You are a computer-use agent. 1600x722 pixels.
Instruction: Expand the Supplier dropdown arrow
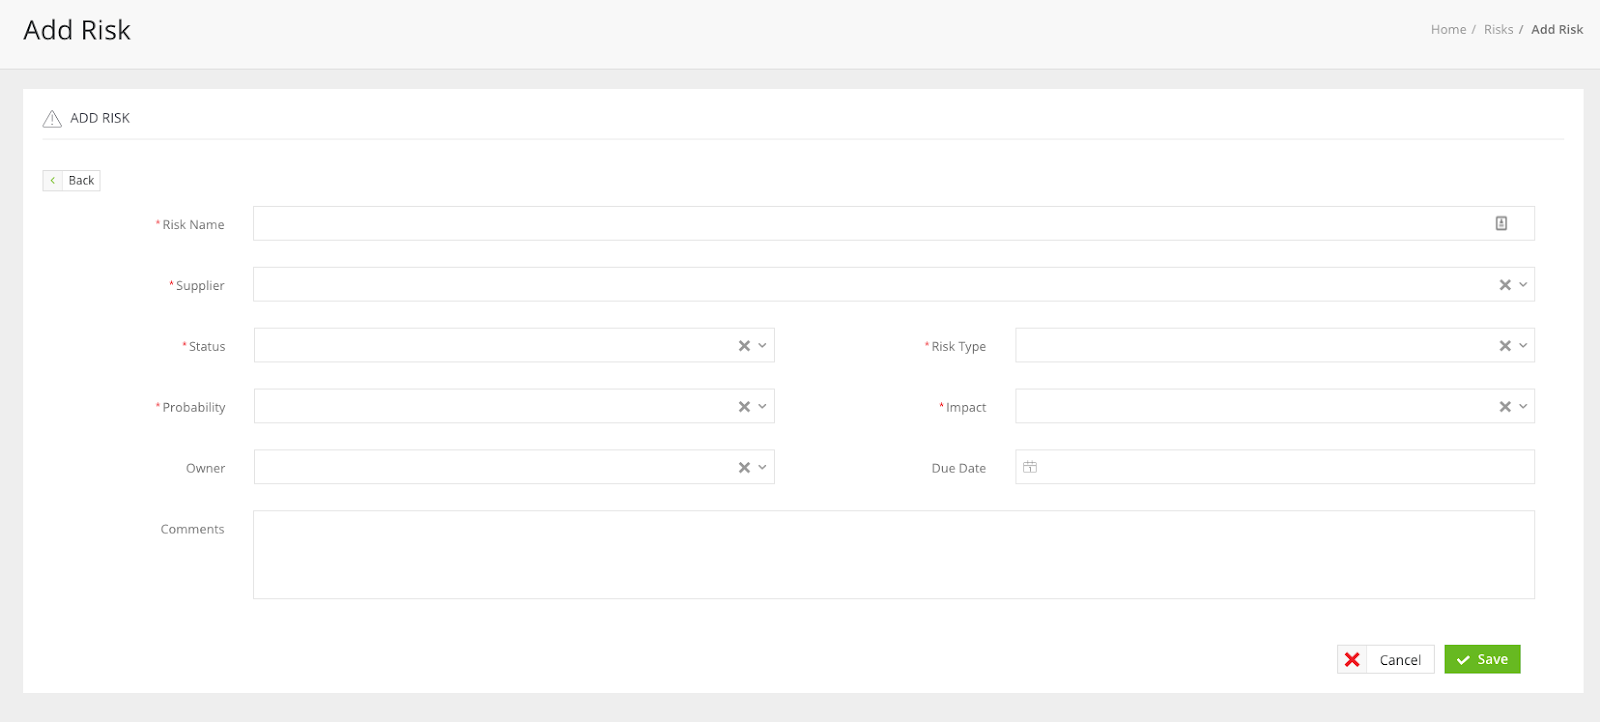click(1523, 285)
